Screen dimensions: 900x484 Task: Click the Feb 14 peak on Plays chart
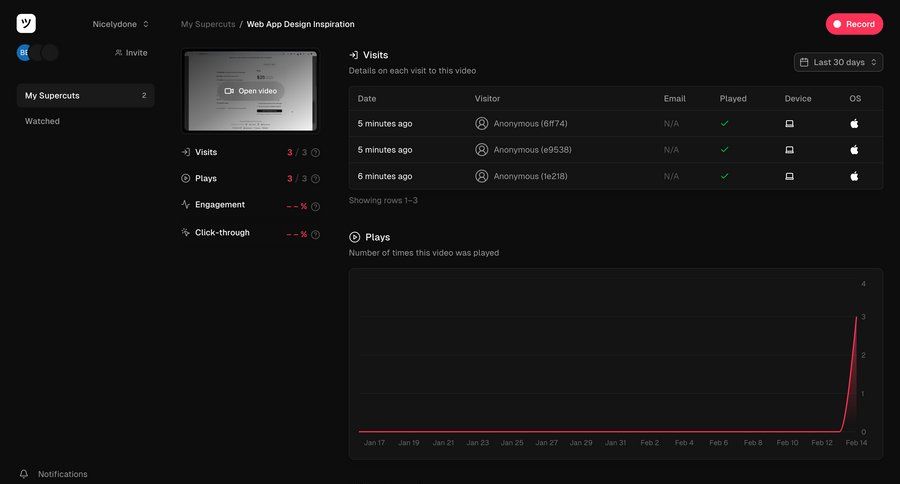[856, 317]
